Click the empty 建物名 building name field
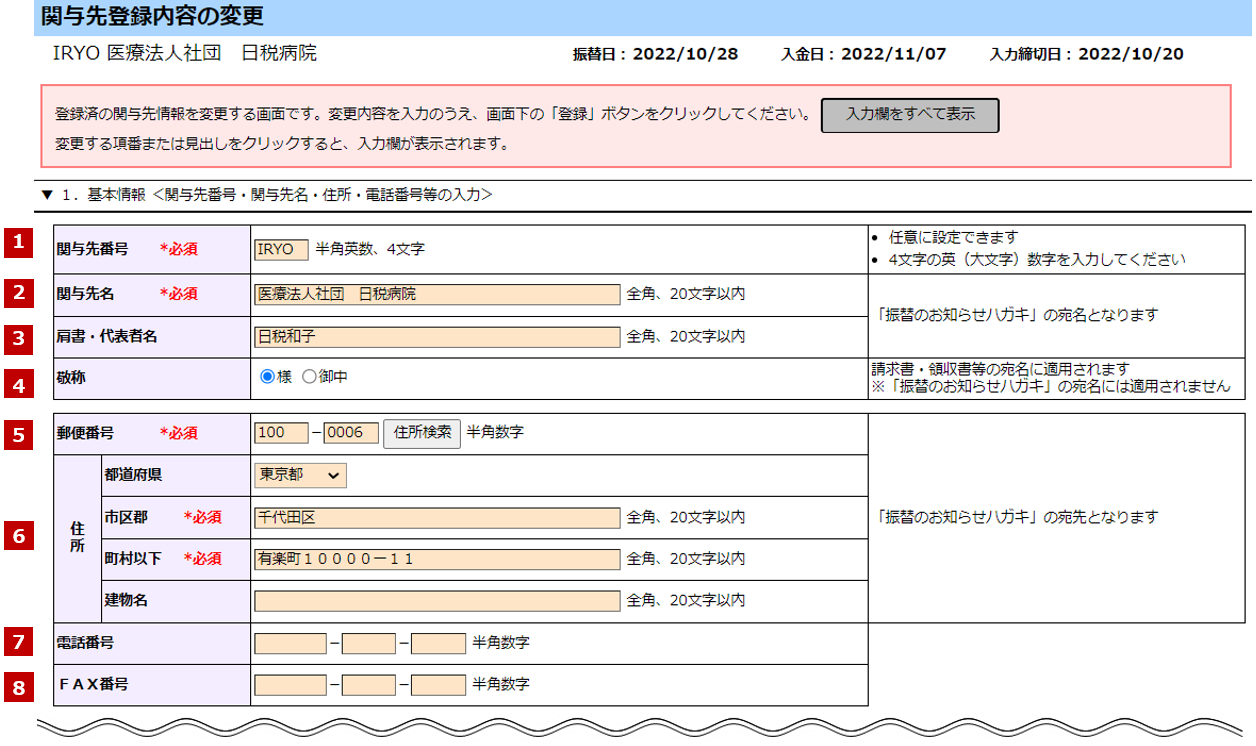 (x=437, y=601)
